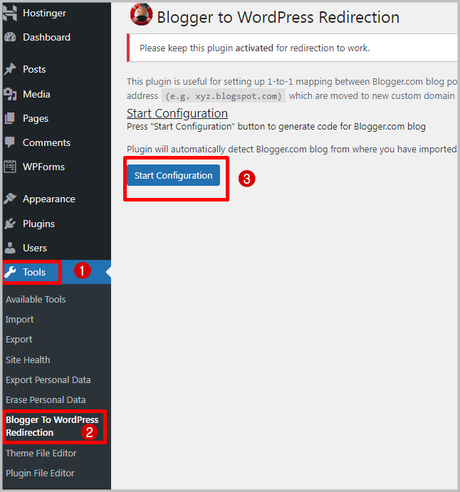Click the Comments speech bubble icon
This screenshot has width=460, height=492.
coord(10,142)
